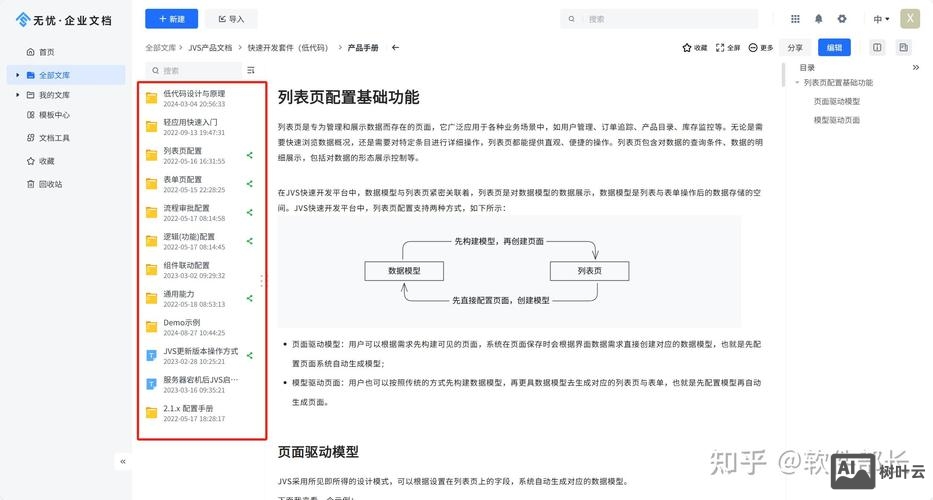Click share icon on 列表页配置 row
Viewport: 933px width, 500px height.
[250, 155]
